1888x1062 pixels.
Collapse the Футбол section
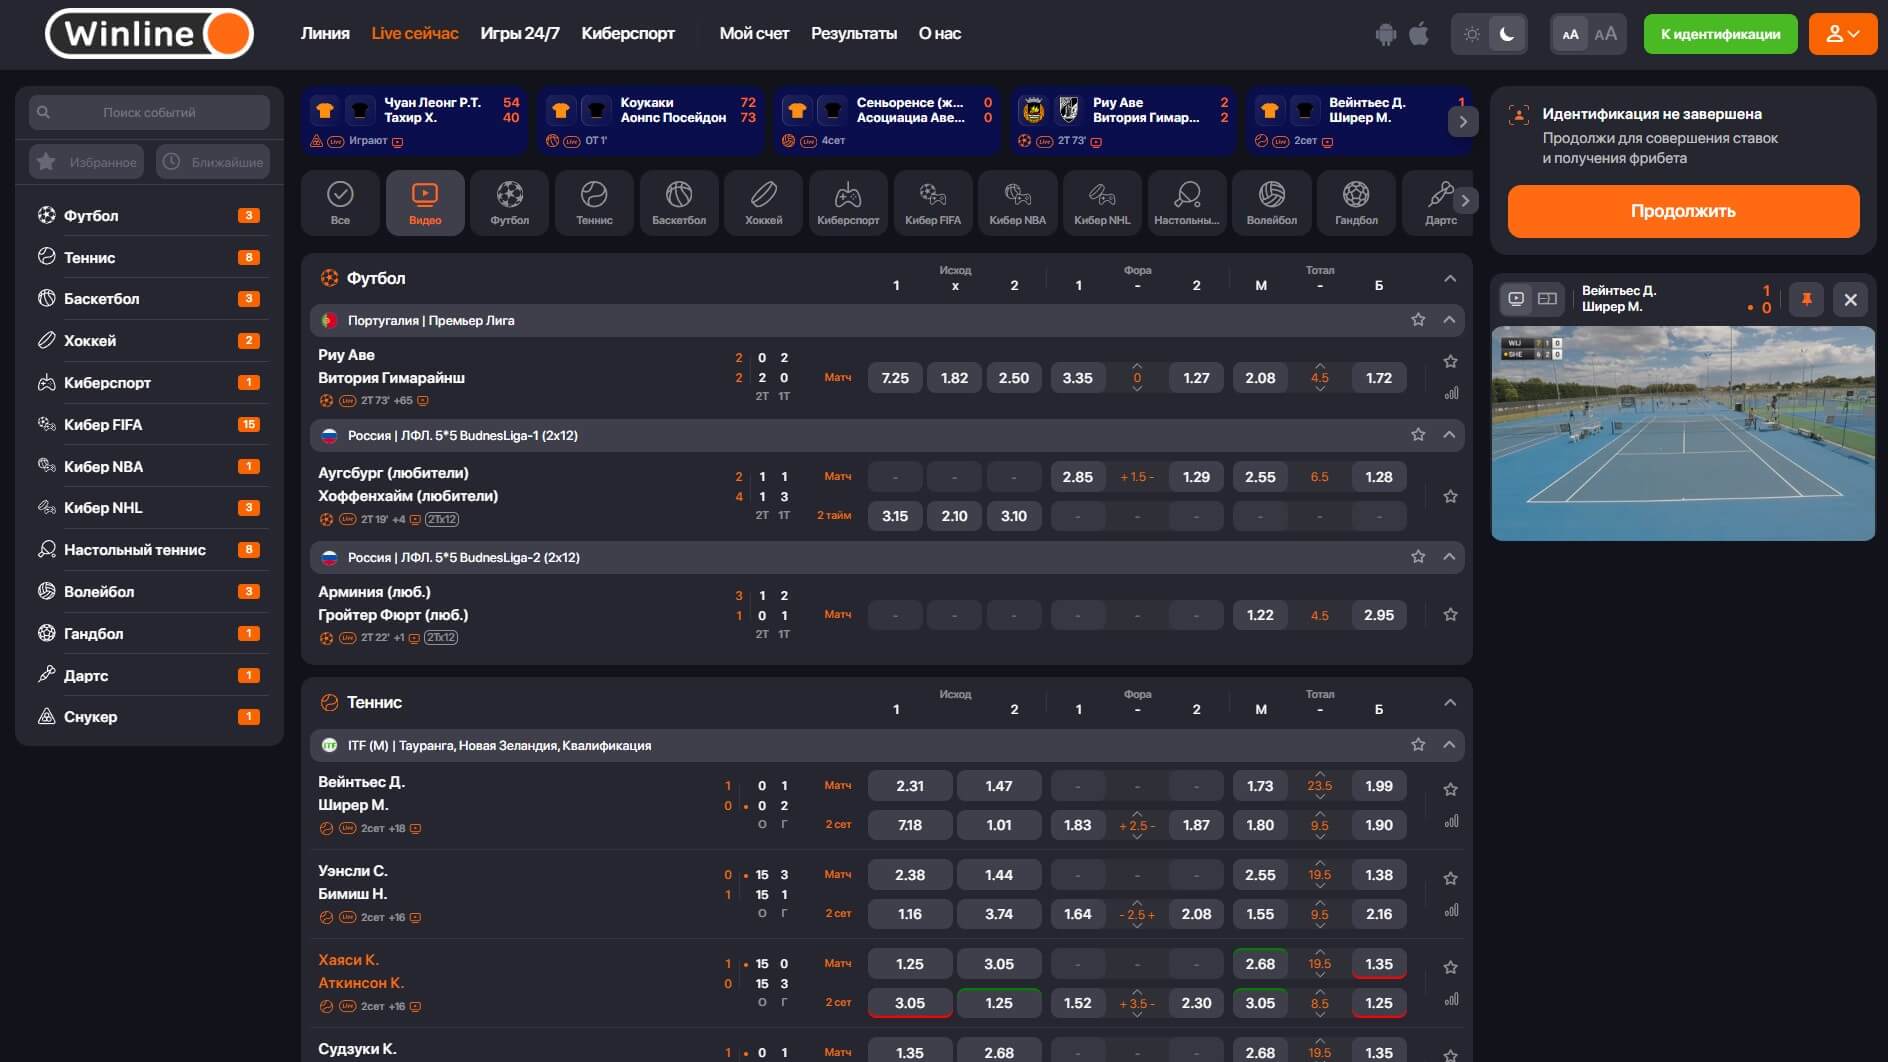pyautogui.click(x=1450, y=278)
